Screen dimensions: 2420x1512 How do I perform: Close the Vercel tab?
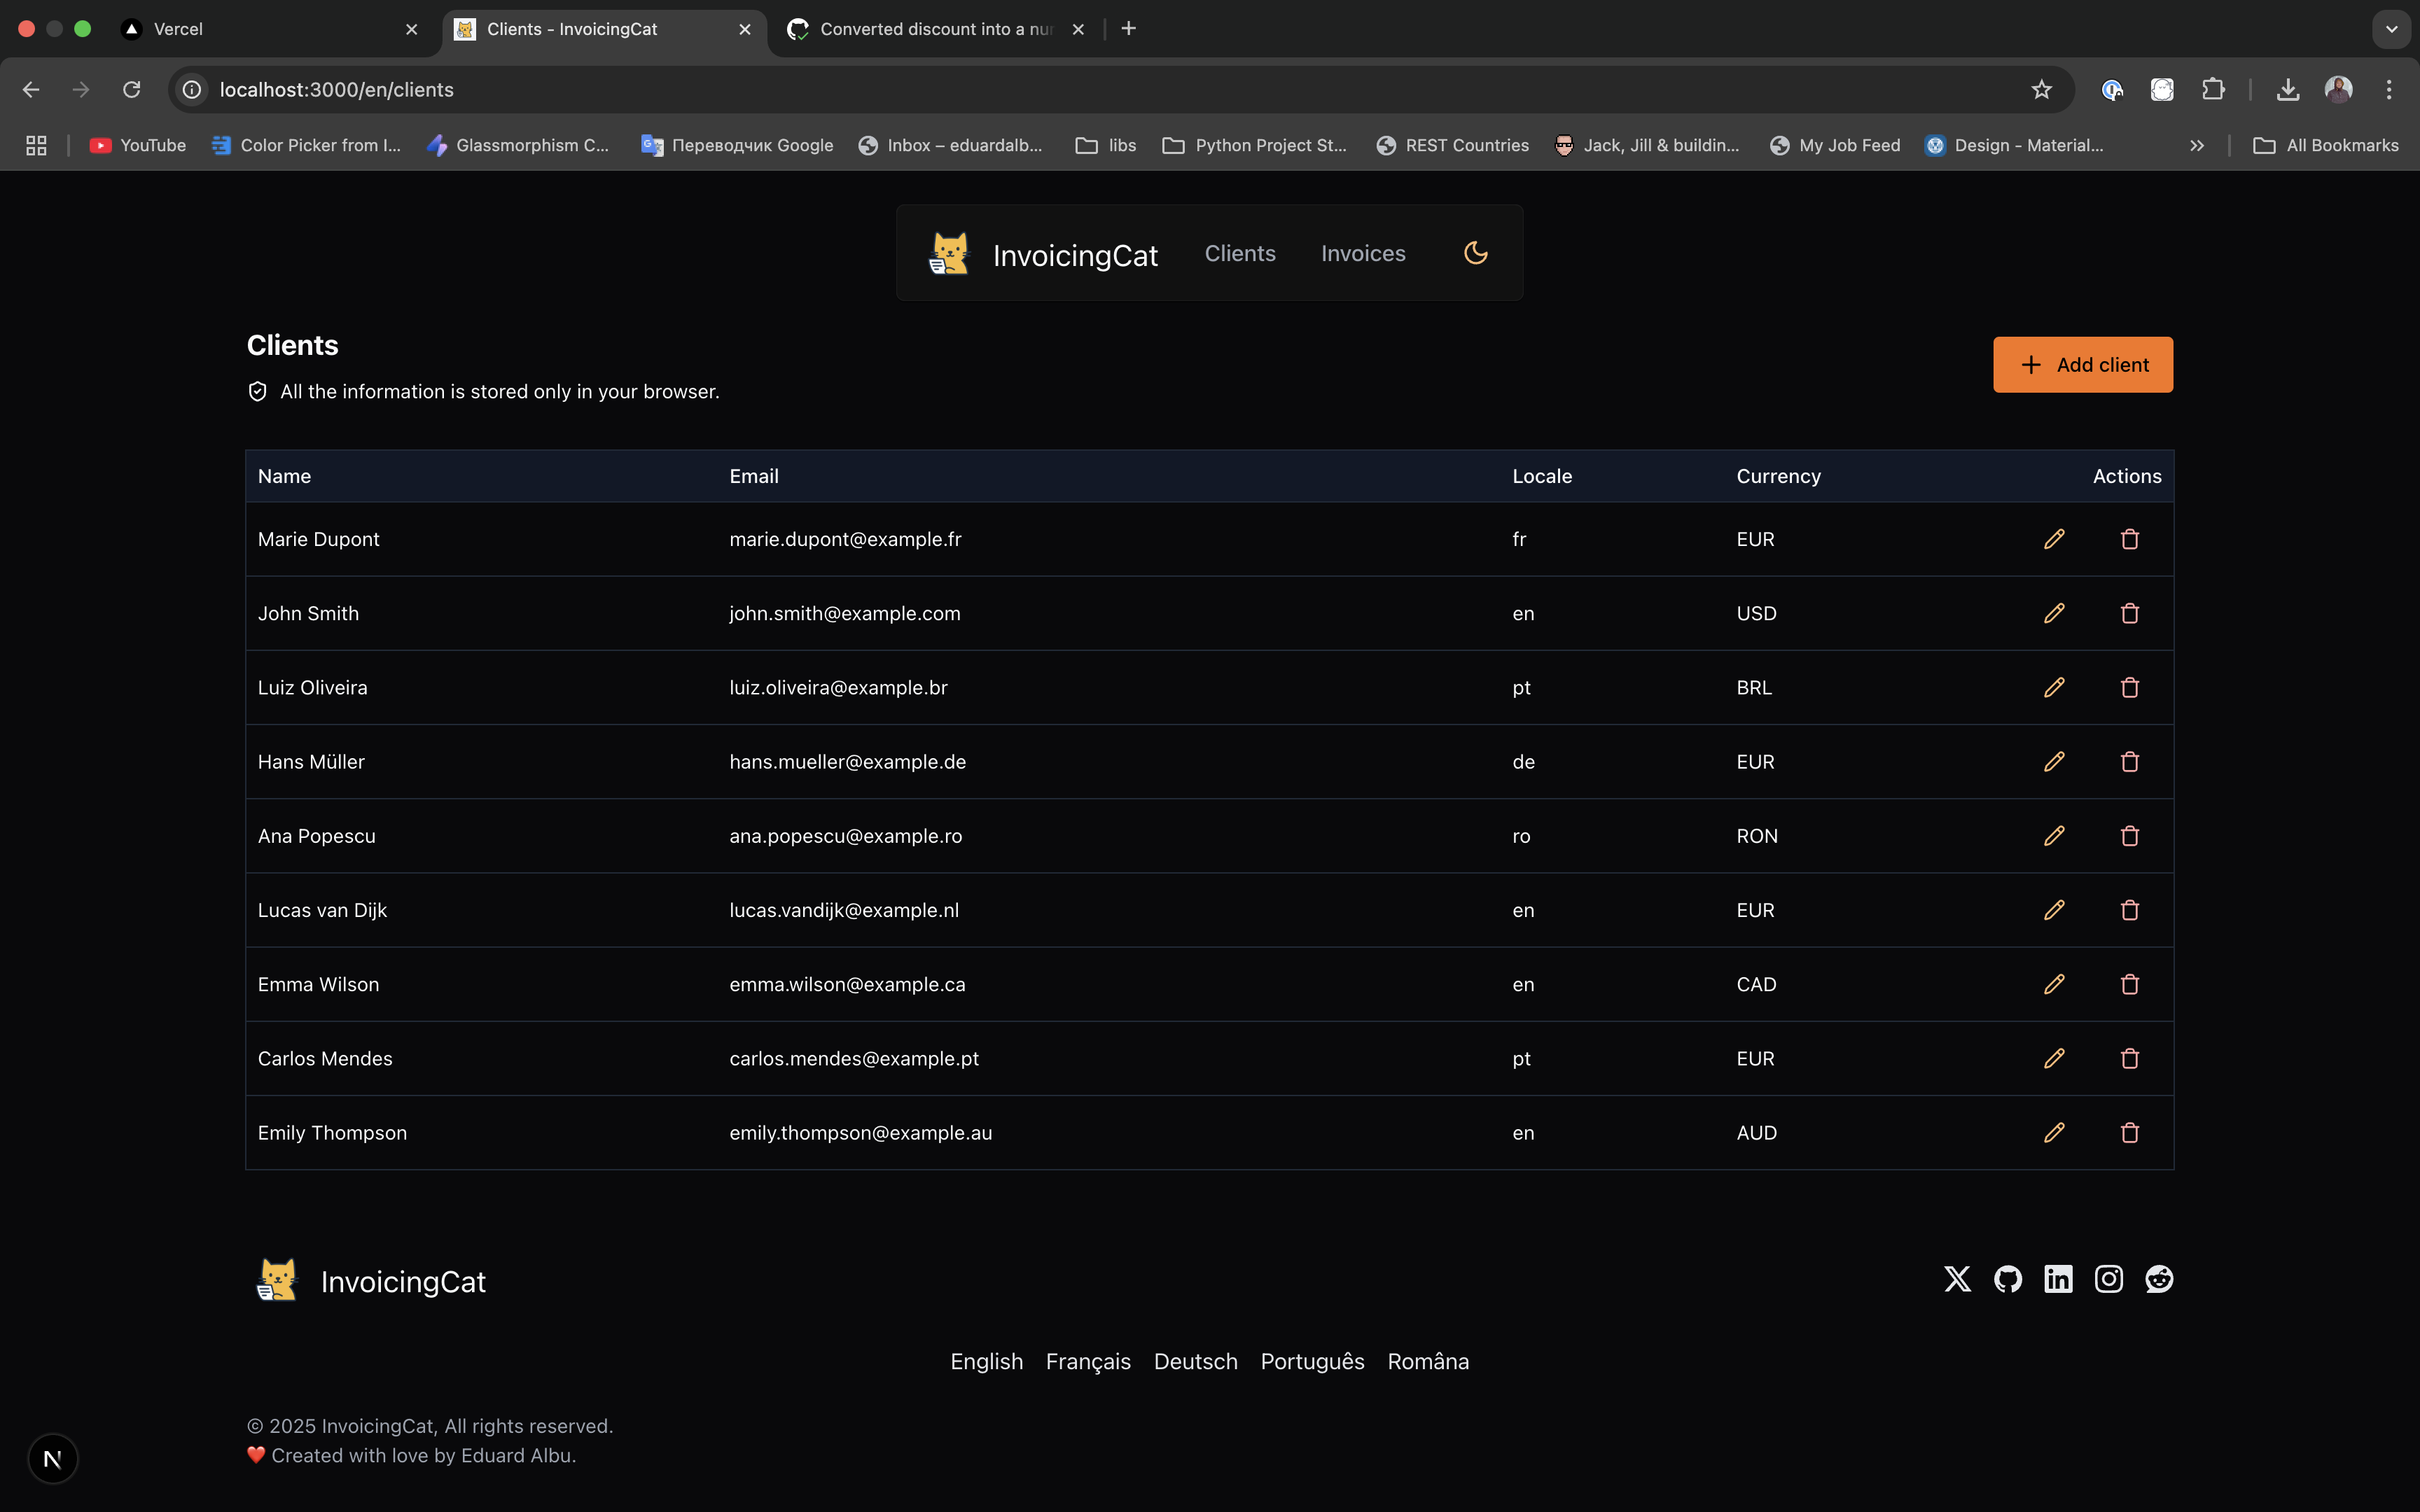(411, 29)
